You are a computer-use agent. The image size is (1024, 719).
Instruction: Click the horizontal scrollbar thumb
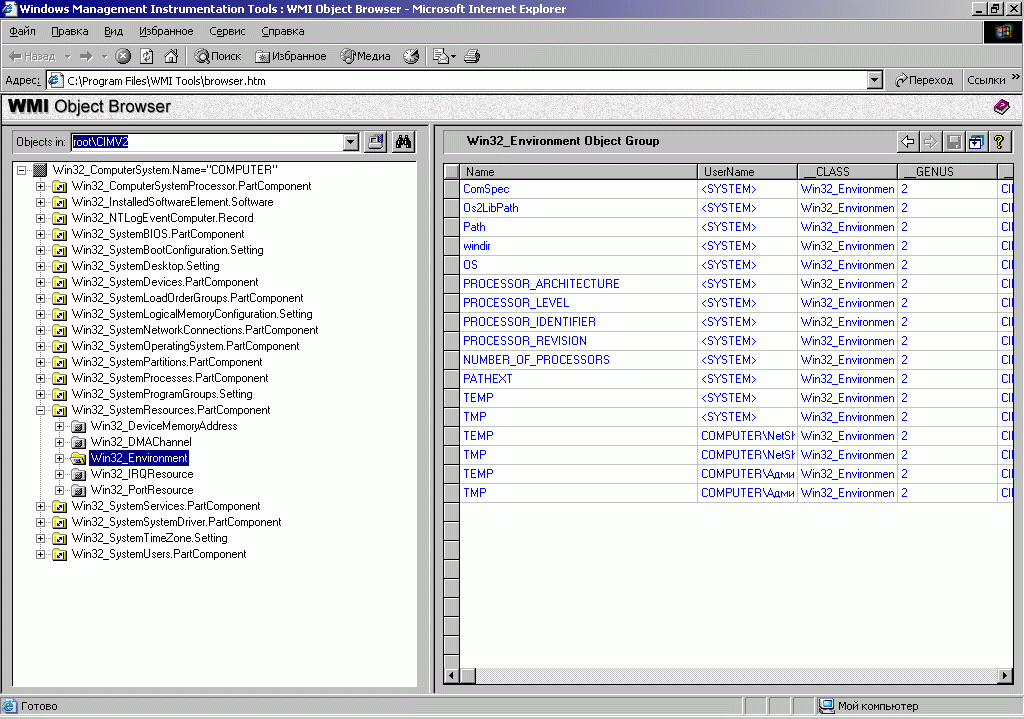tap(468, 675)
